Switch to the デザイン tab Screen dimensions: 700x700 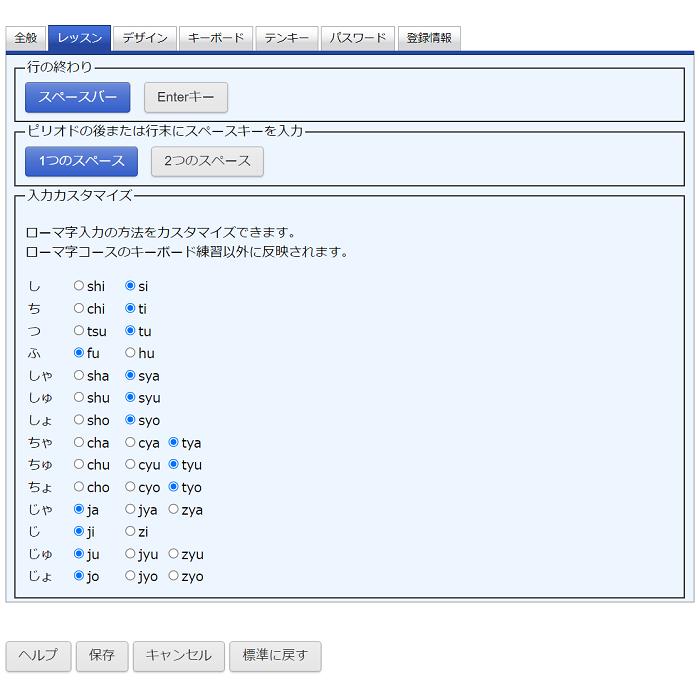(145, 38)
